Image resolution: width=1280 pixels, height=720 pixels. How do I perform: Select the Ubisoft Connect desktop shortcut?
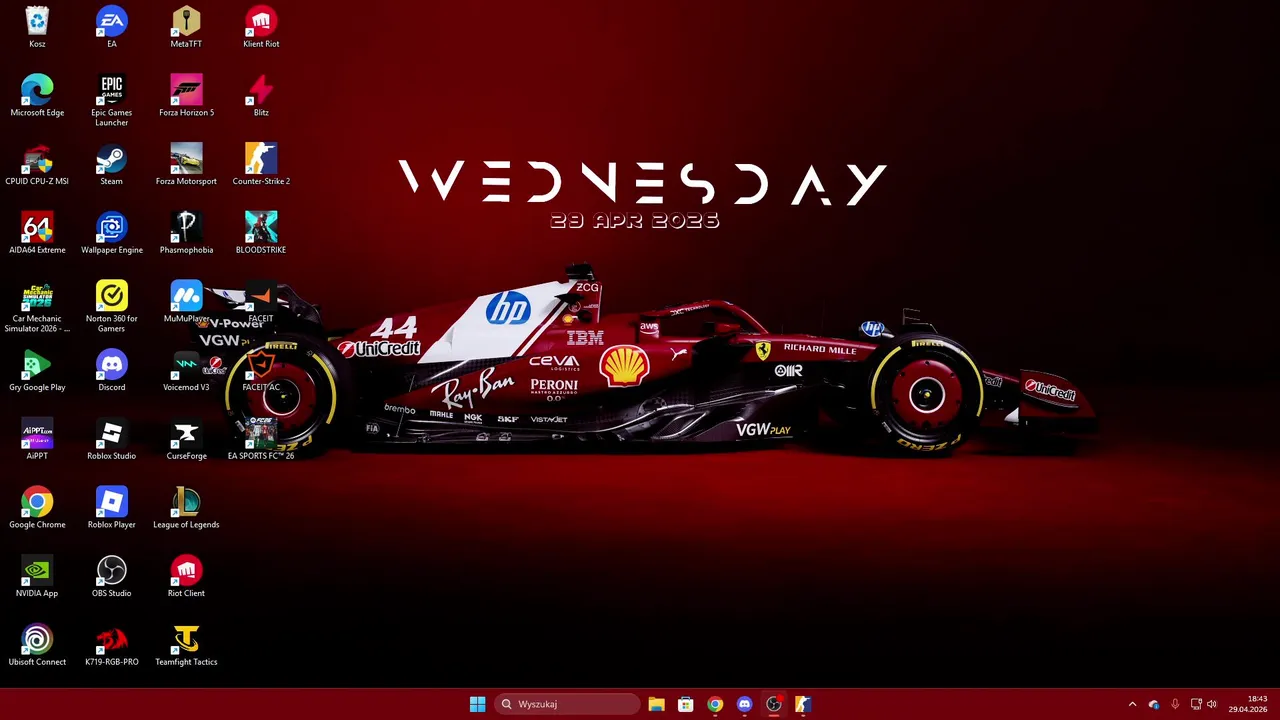pos(37,646)
